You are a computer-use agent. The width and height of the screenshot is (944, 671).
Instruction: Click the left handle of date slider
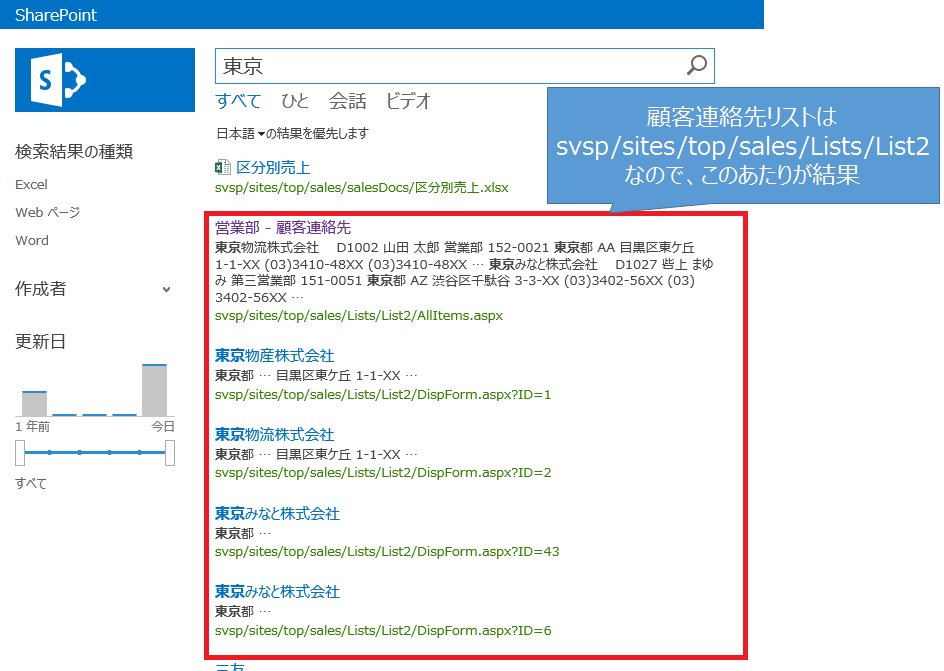pyautogui.click(x=20, y=453)
